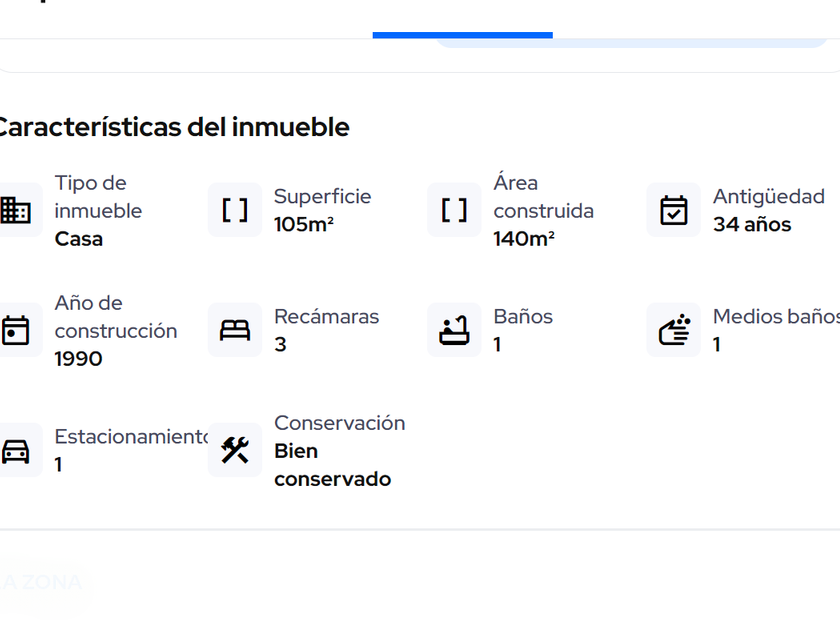Click the 'Casa' property type value
The width and height of the screenshot is (840, 630).
click(x=79, y=239)
